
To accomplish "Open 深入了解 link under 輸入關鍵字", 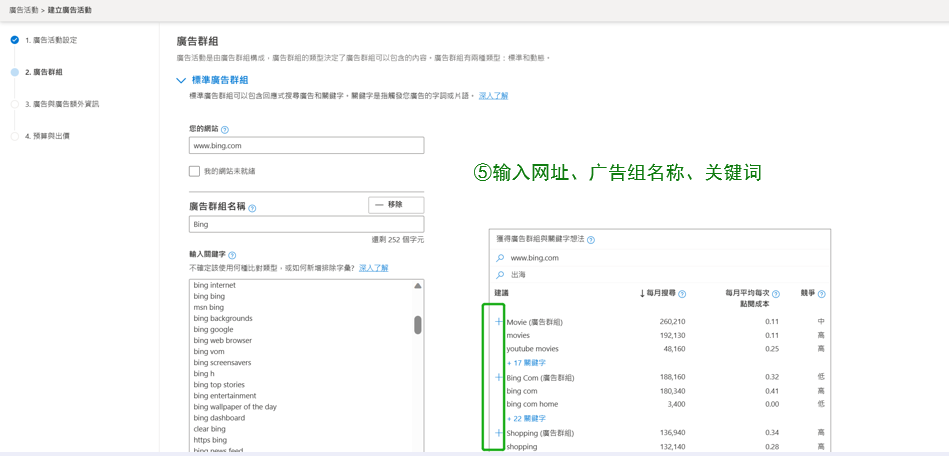I will pos(373,268).
